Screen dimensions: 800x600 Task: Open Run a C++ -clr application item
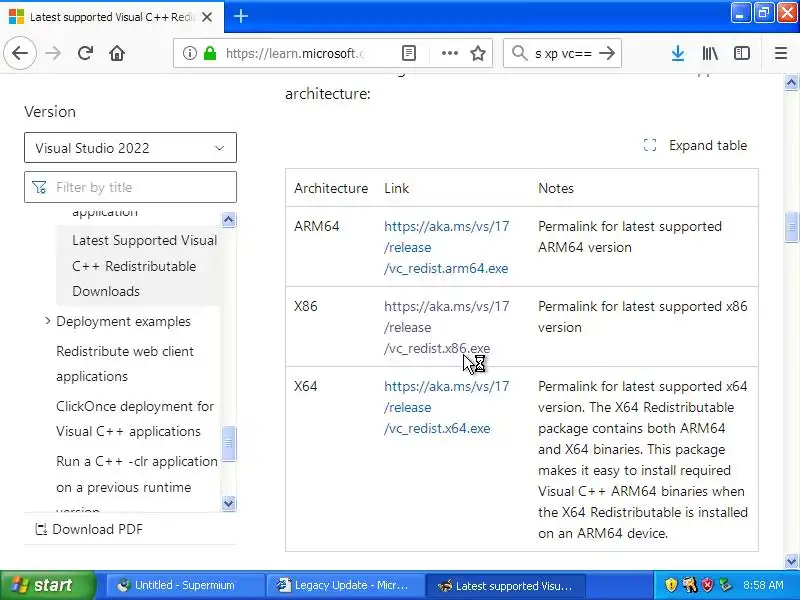(137, 474)
